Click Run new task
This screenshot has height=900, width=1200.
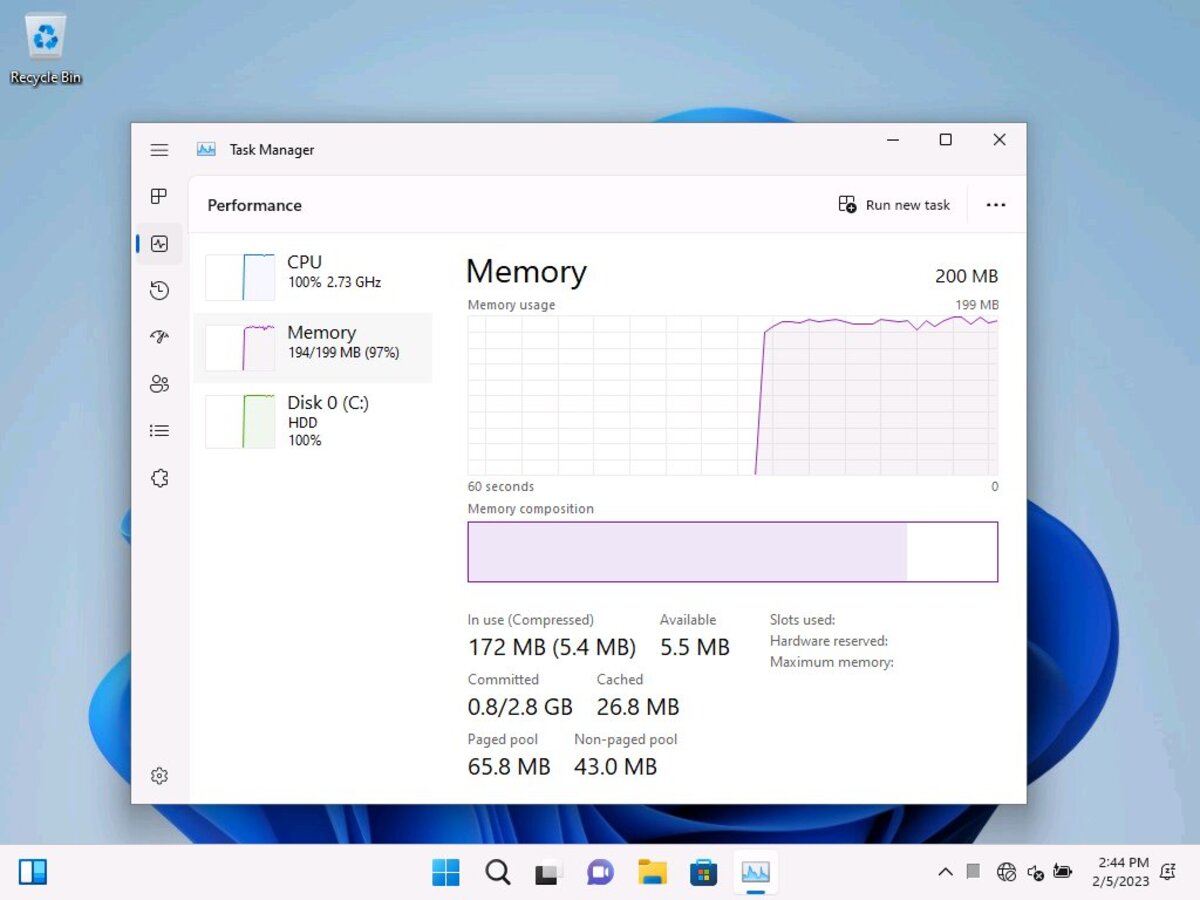click(x=895, y=204)
